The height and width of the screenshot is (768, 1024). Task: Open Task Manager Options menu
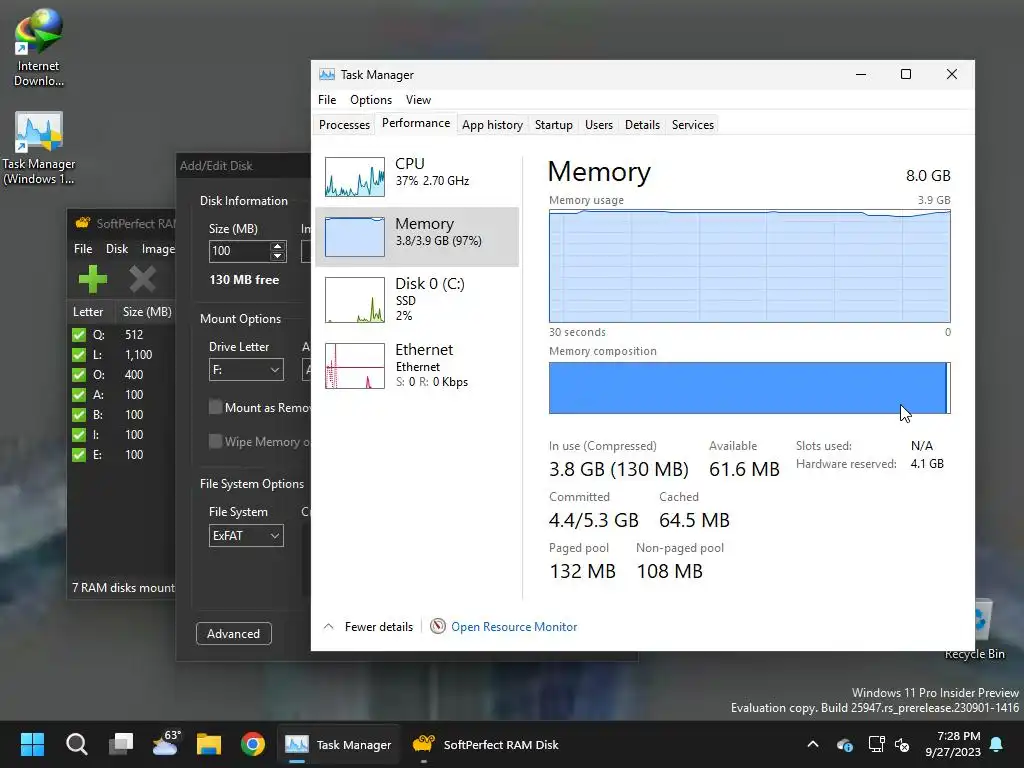tap(371, 100)
